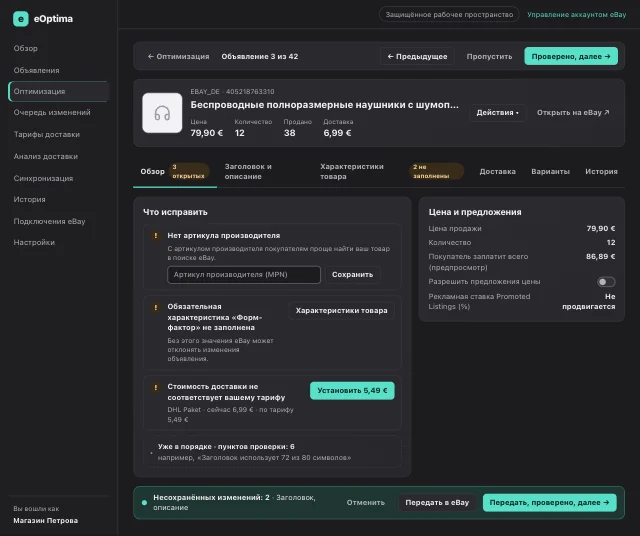Click the headphones product thumbnail
Screen dimensions: 640x536
[162, 113]
